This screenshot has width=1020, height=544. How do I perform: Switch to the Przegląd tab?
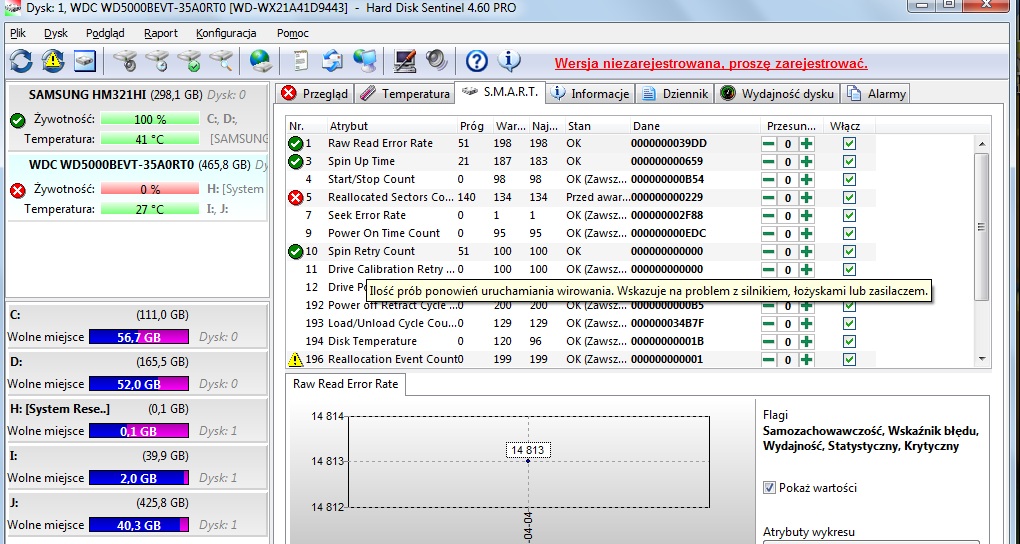(315, 94)
